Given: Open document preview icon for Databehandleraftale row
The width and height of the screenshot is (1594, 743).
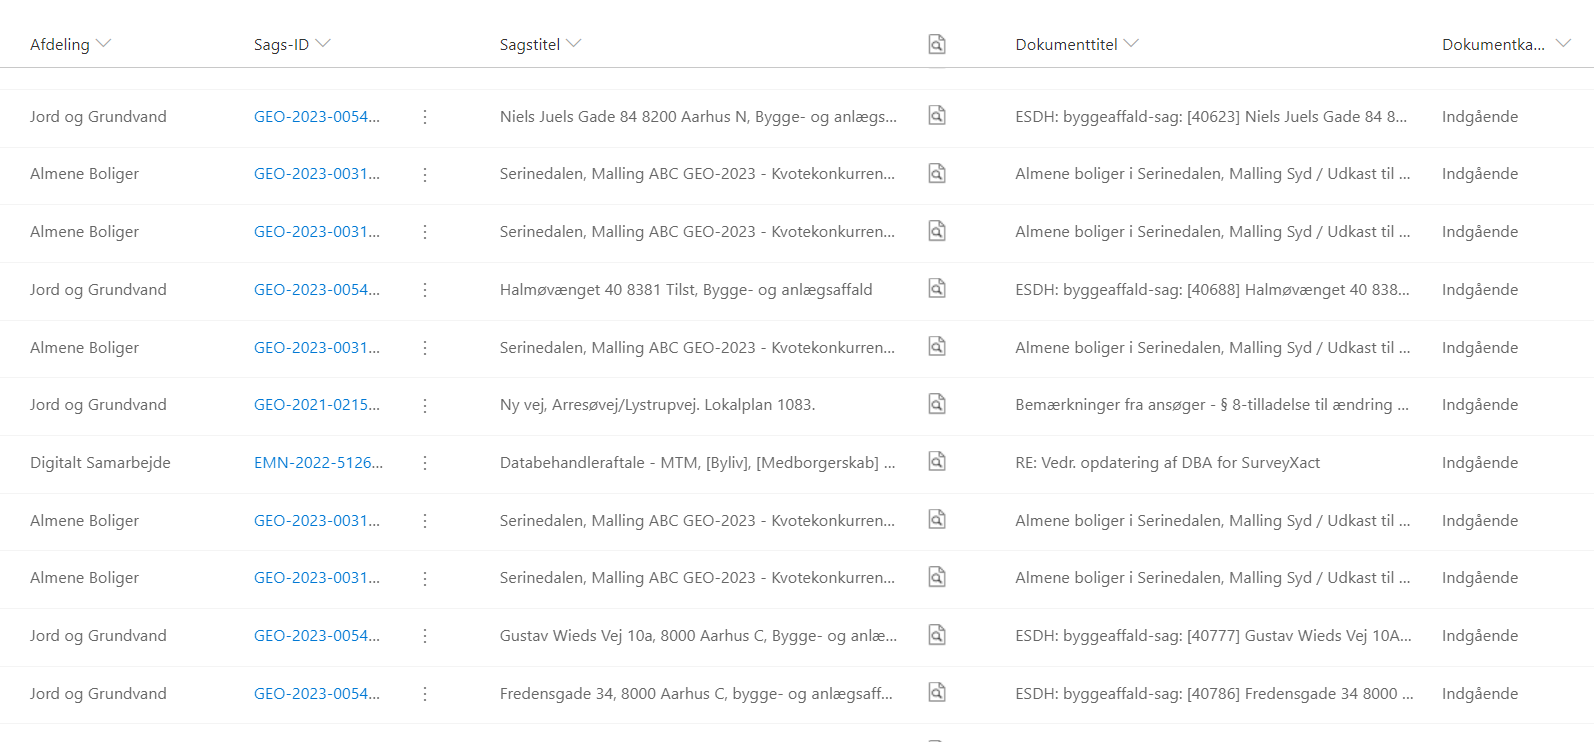Looking at the screenshot, I should 937,462.
